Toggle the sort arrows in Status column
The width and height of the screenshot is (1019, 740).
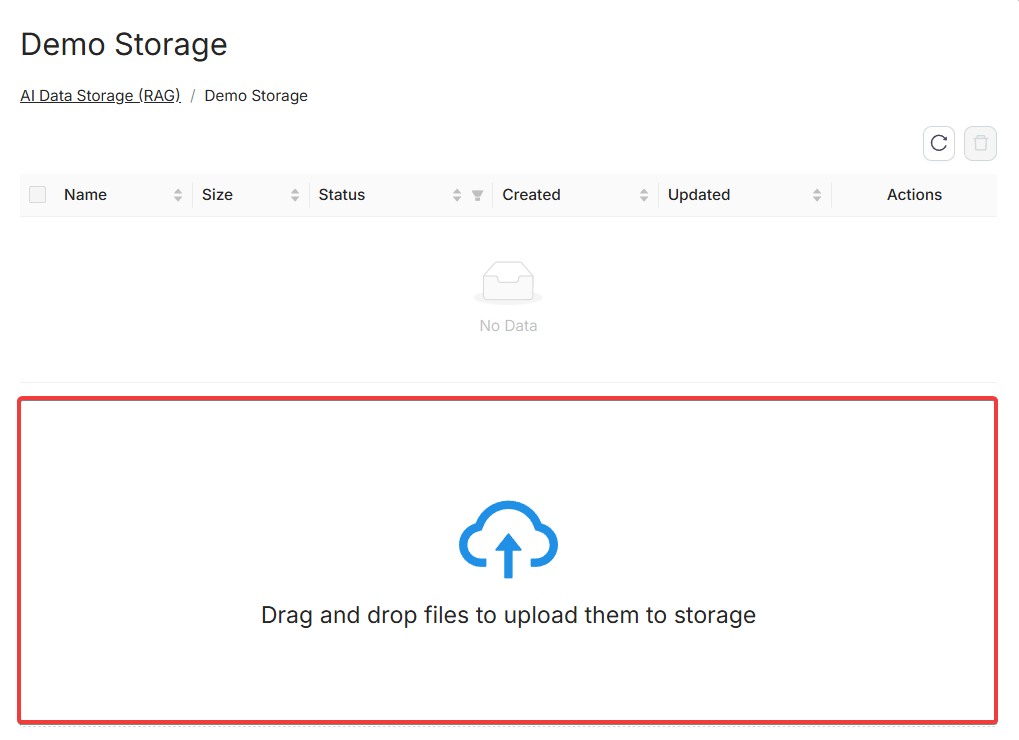click(457, 196)
